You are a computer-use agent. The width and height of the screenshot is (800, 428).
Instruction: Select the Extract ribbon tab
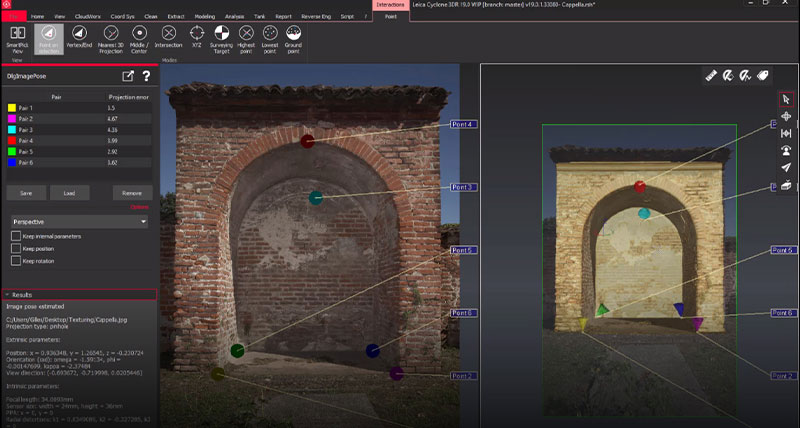click(x=176, y=16)
